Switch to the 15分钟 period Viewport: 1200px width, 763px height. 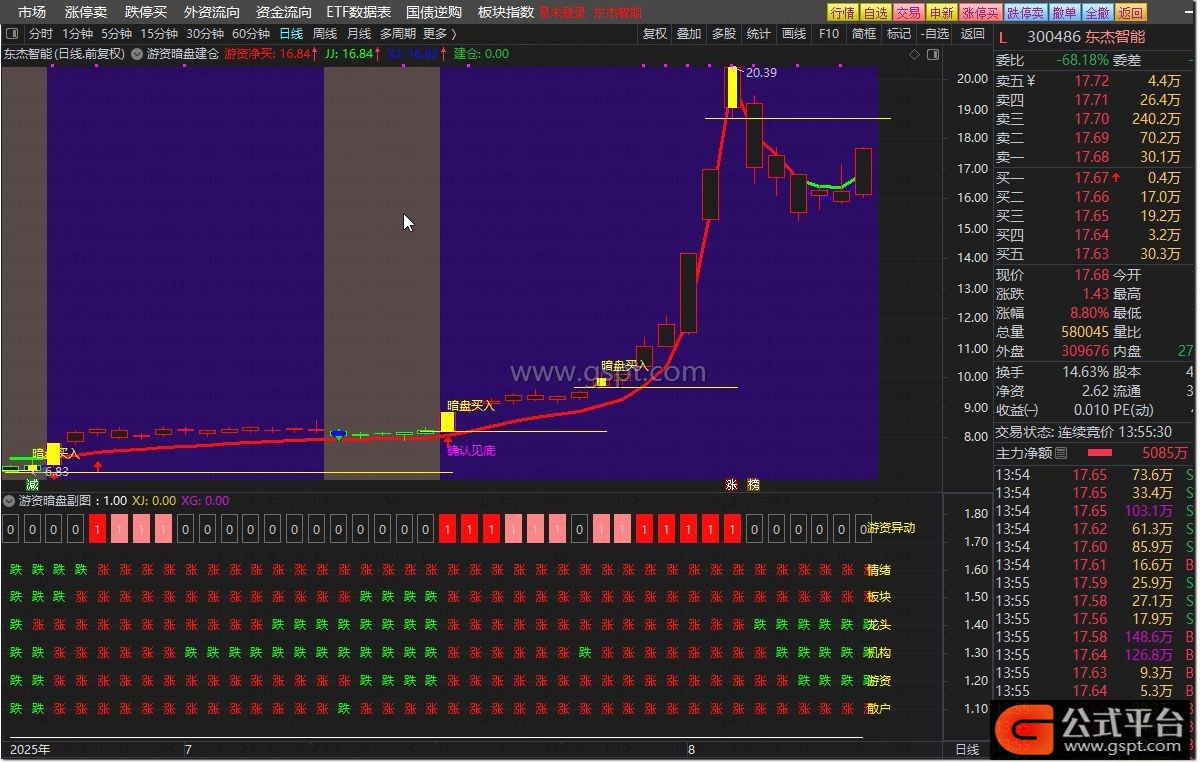pyautogui.click(x=158, y=33)
